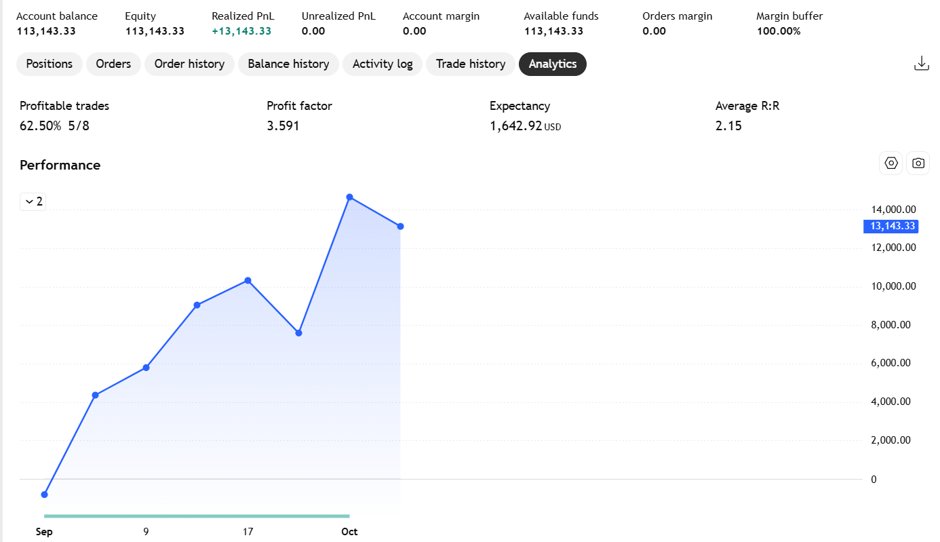Screen dimensions: 940x542
Task: Click the 13,143.33 price label on axis
Action: (x=891, y=226)
